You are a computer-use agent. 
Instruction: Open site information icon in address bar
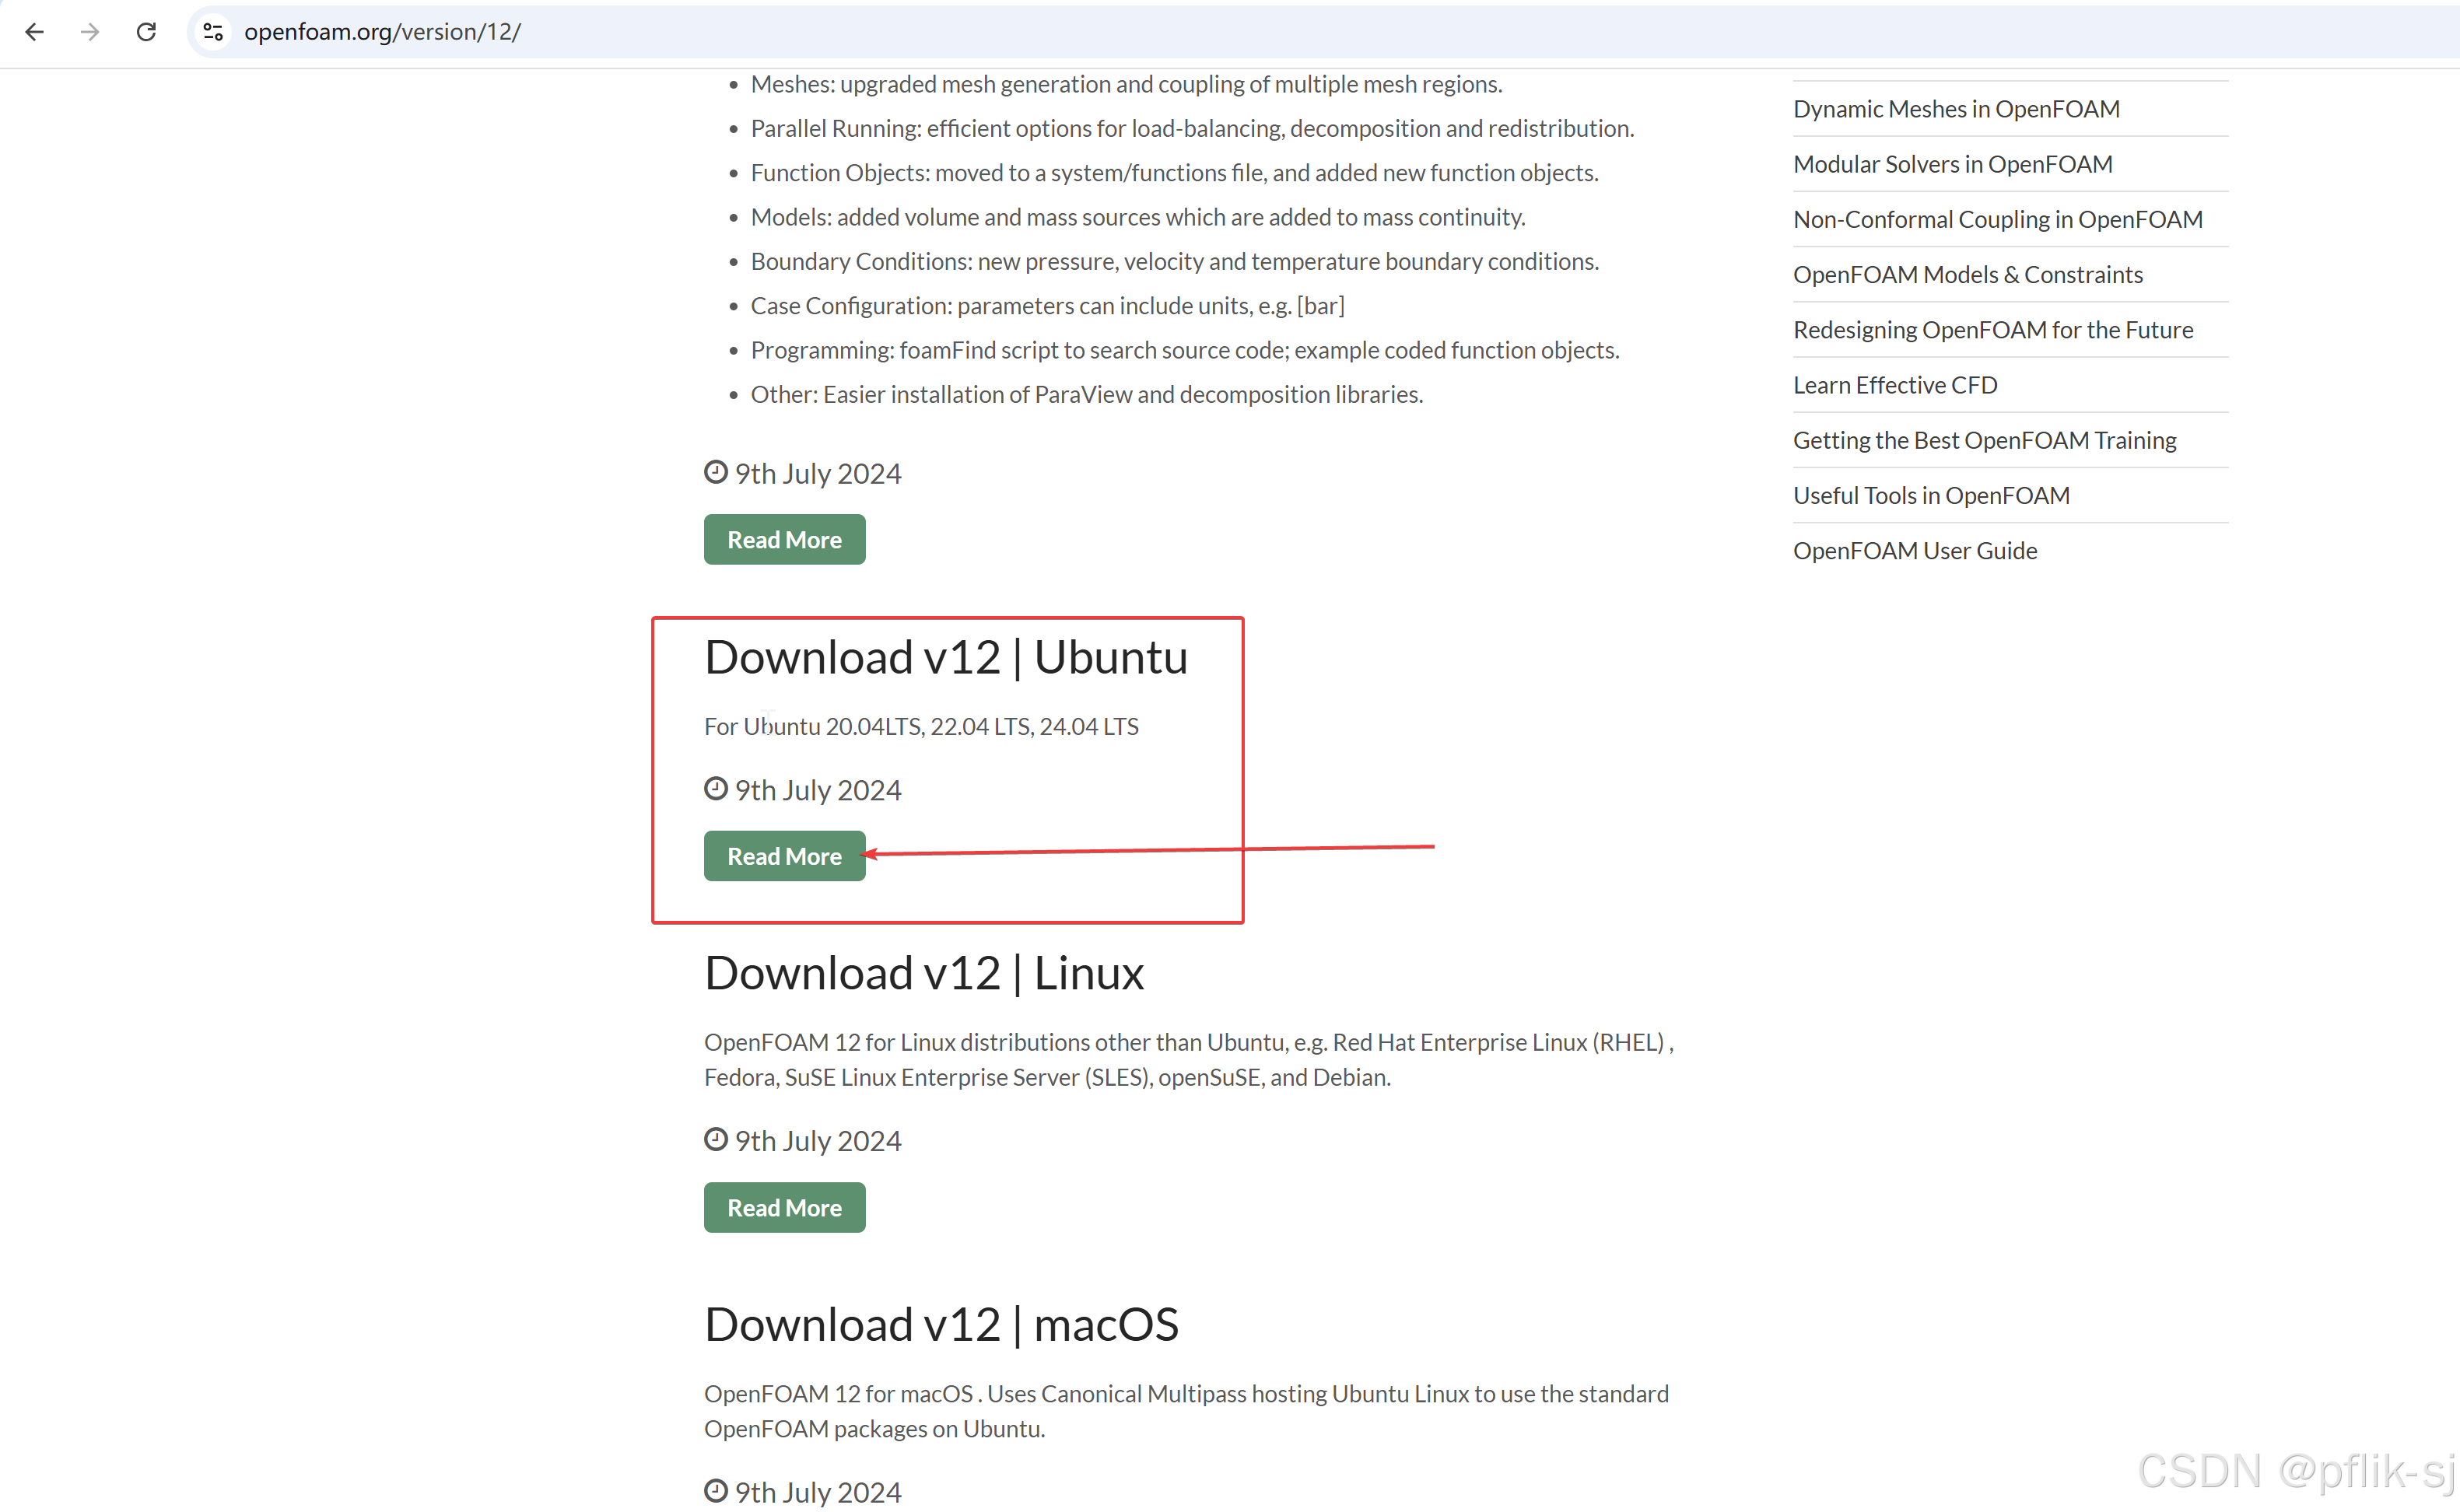pos(213,32)
